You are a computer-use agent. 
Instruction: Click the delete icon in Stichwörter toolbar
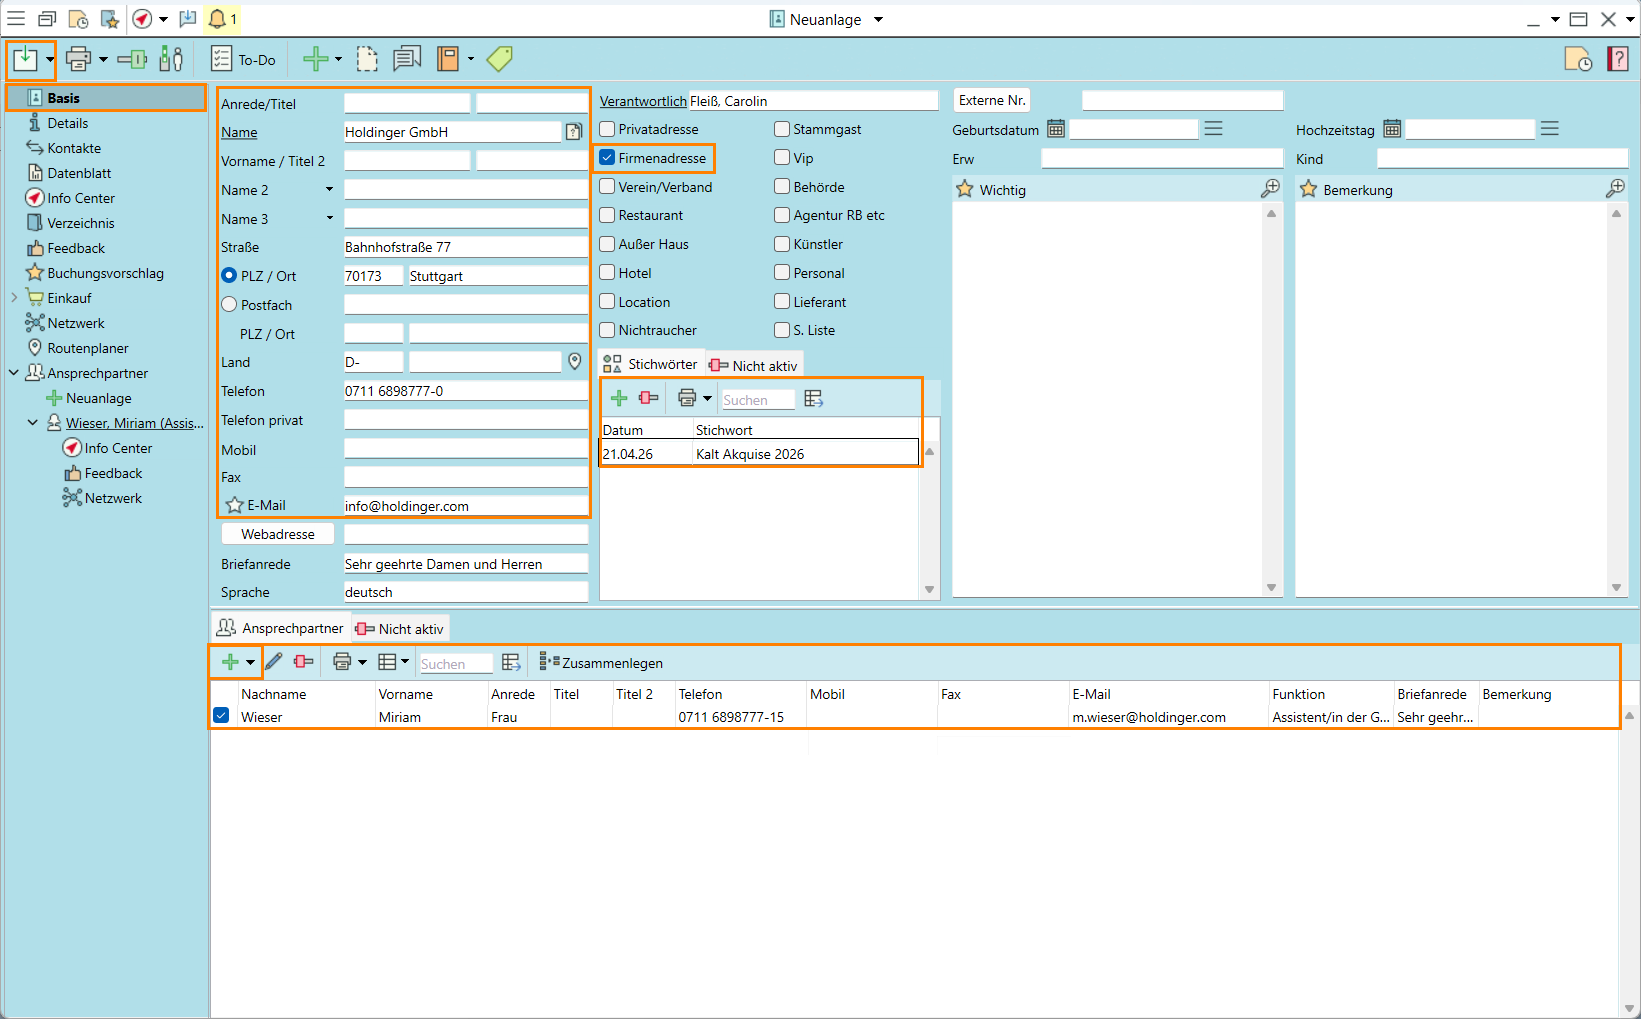click(649, 398)
